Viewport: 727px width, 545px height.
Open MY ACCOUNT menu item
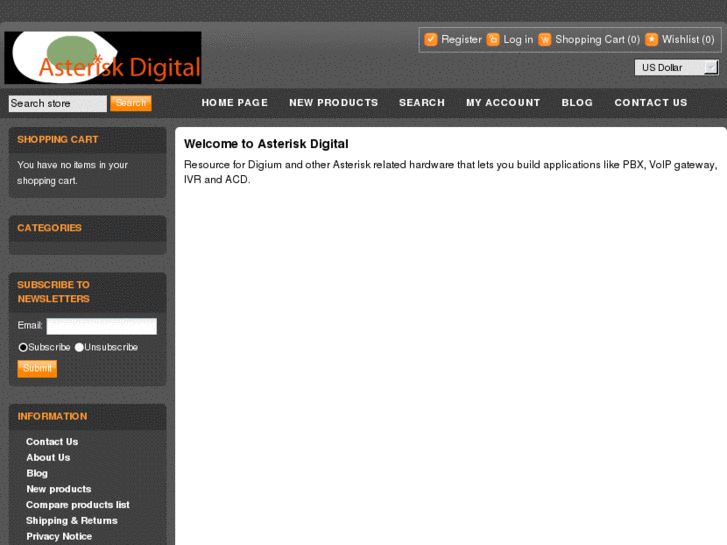coord(503,103)
